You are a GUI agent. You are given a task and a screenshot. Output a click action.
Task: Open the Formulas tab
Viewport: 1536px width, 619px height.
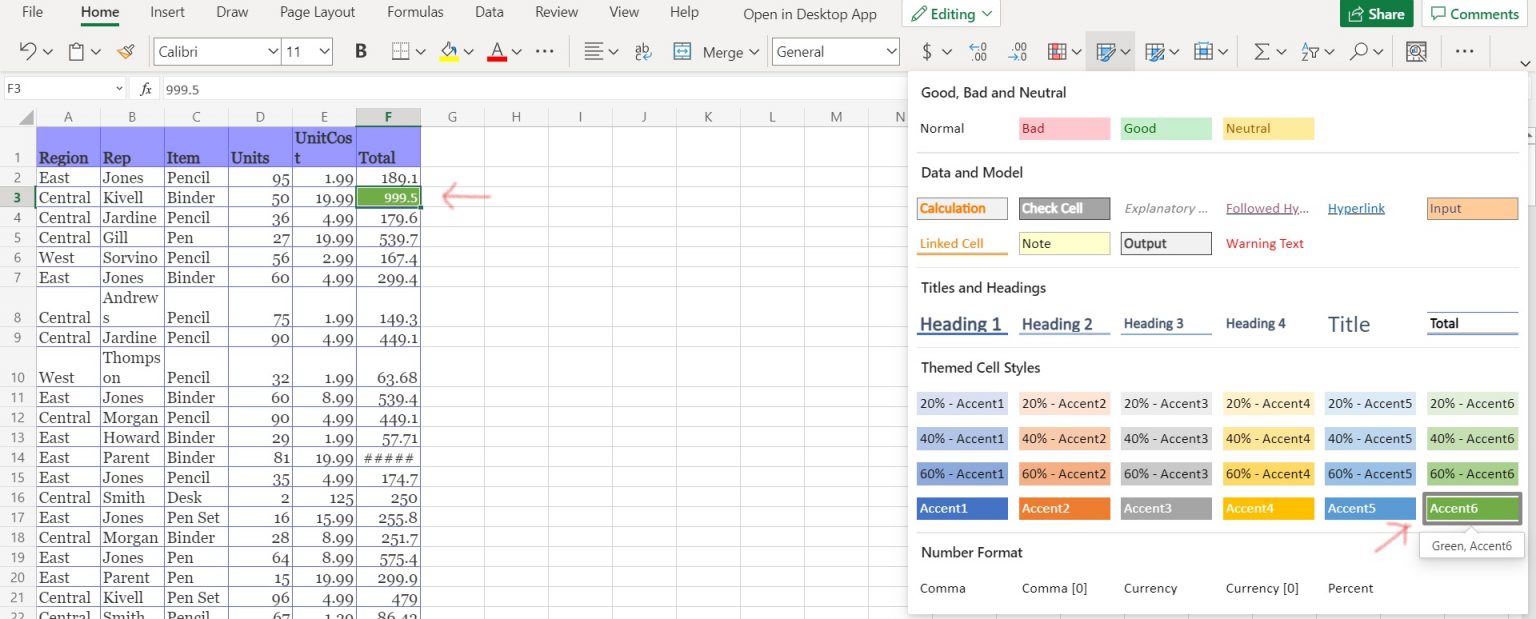pos(415,13)
